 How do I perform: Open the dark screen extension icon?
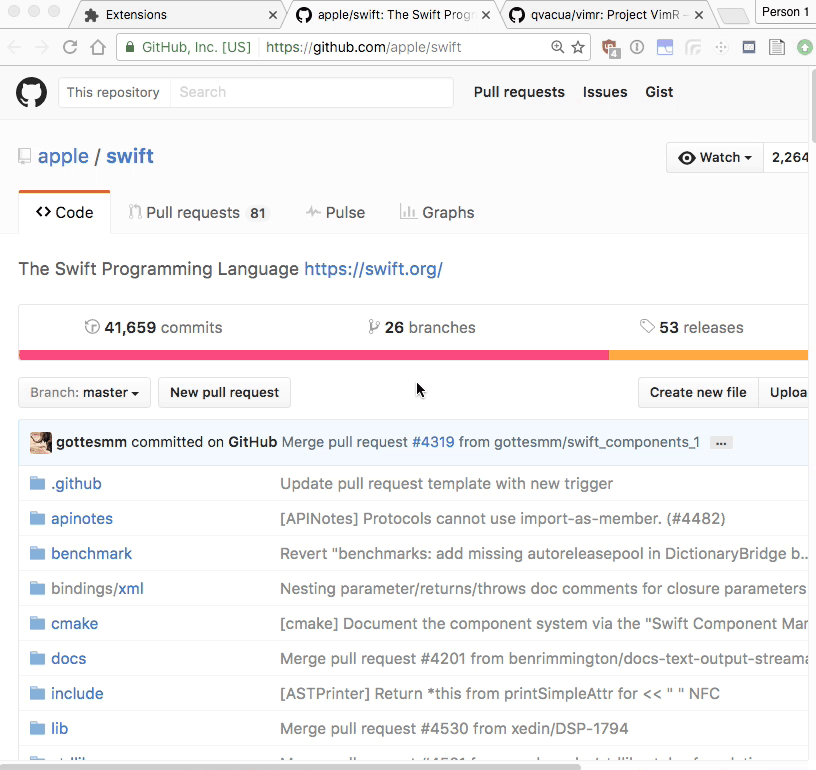click(x=749, y=47)
